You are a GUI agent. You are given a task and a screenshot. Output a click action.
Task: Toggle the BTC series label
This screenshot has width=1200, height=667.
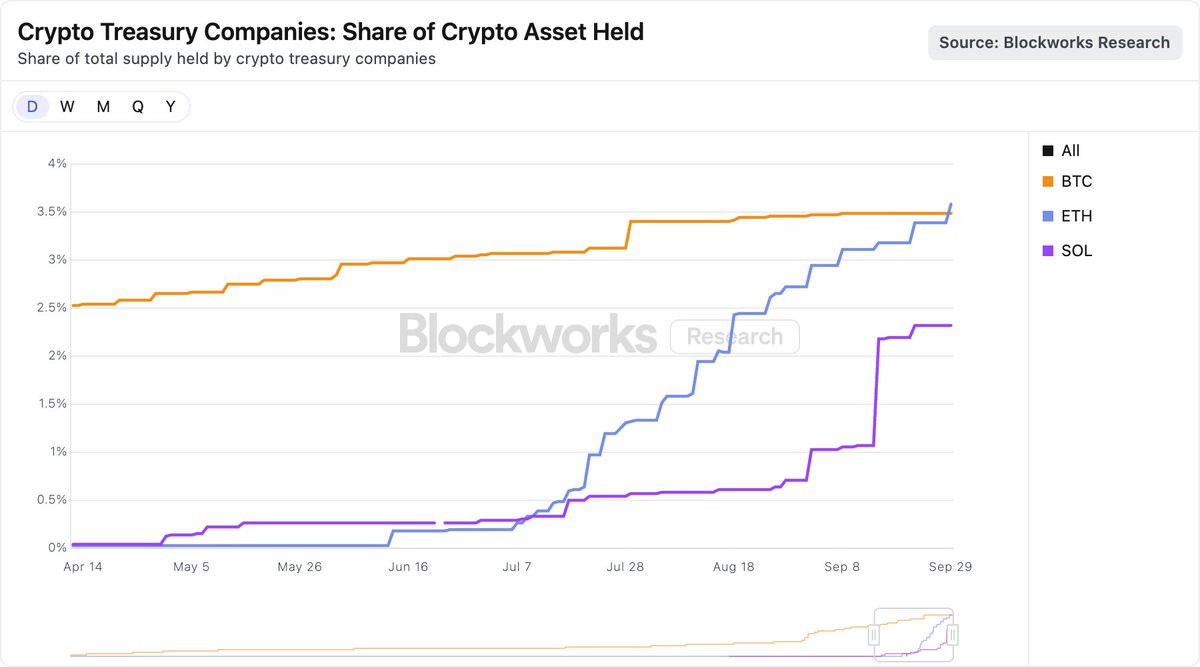pos(1076,182)
